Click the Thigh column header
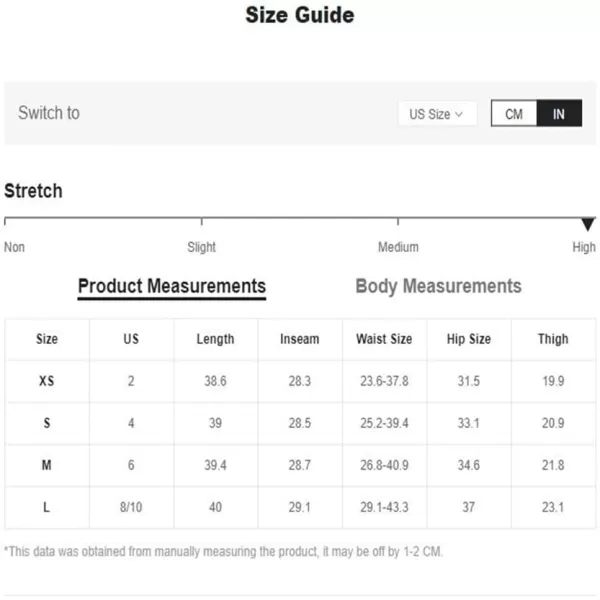Image resolution: width=600 pixels, height=600 pixels. [x=553, y=339]
